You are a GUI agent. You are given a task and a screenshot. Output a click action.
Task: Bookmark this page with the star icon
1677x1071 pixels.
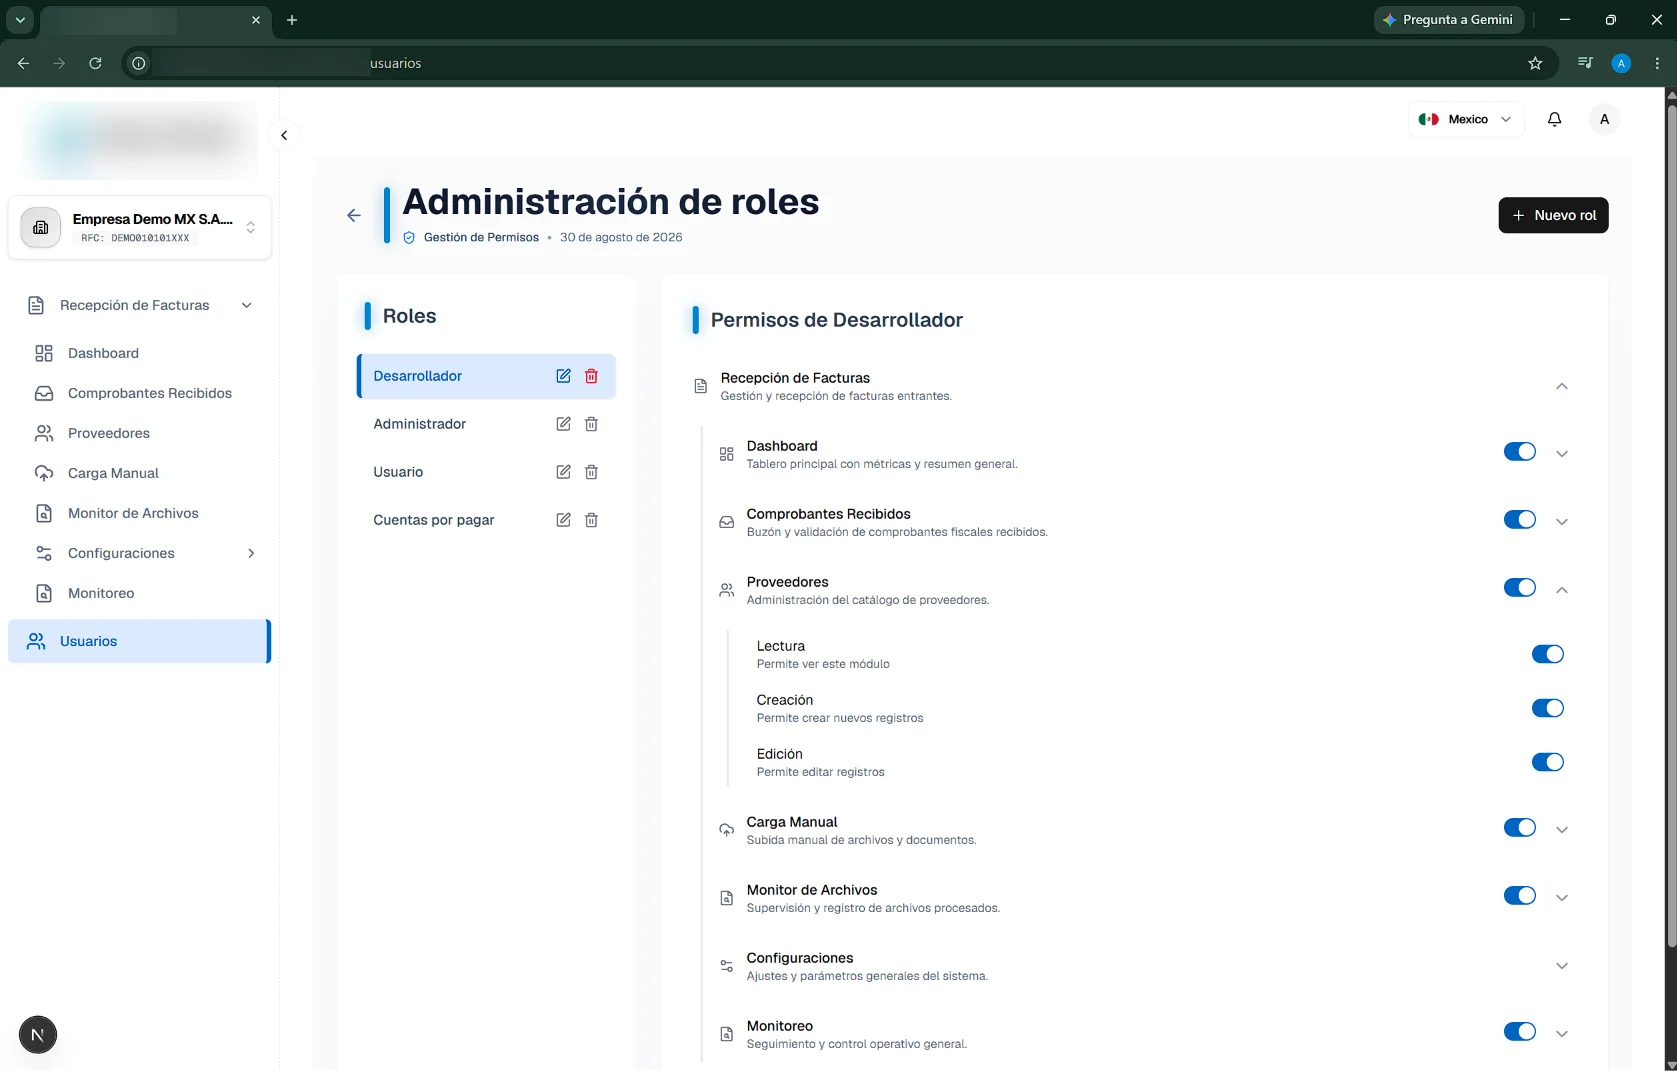tap(1535, 63)
